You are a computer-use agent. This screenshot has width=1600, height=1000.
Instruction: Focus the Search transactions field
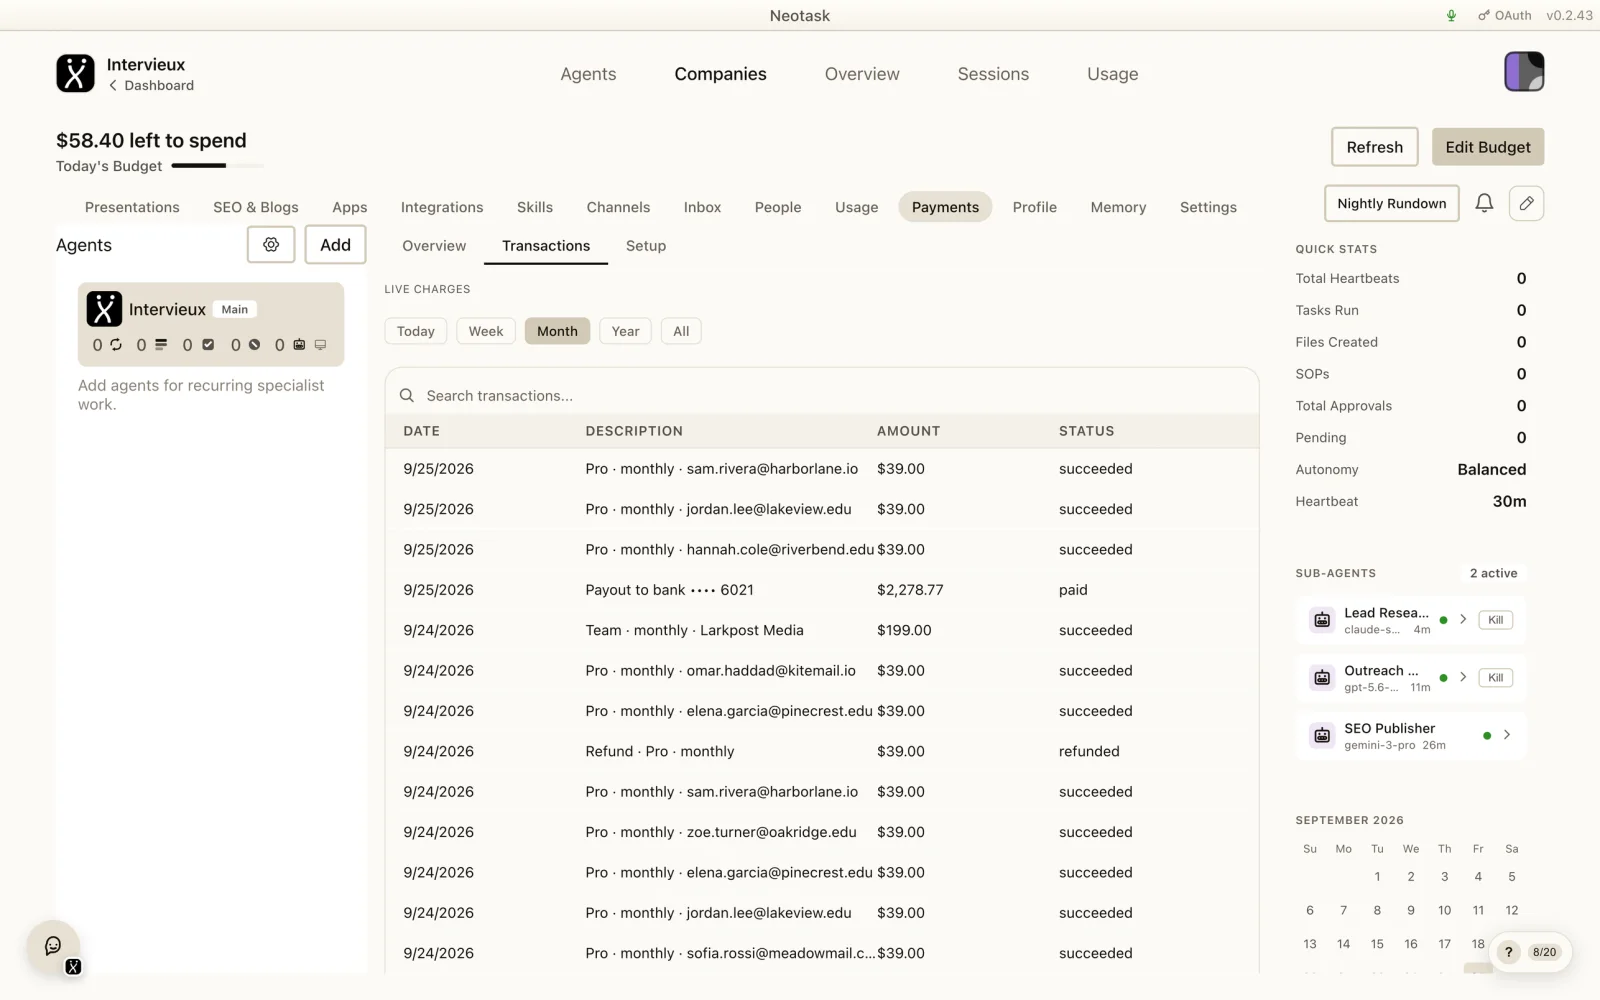point(822,395)
